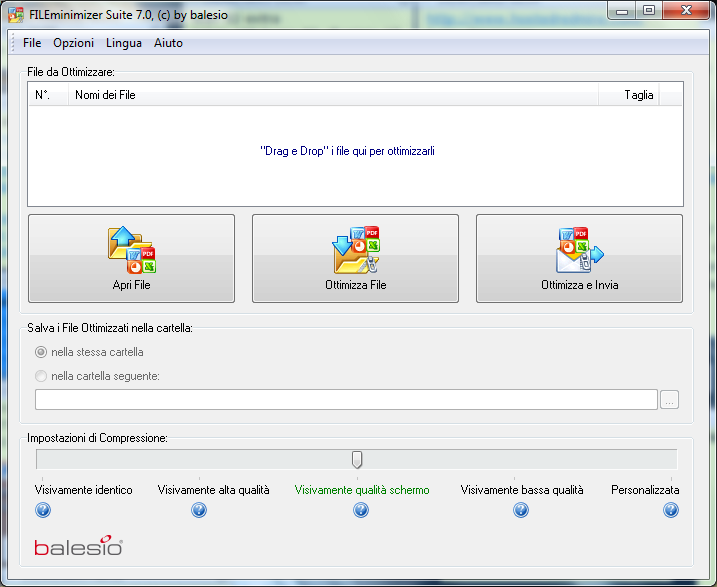Help icon under Visivamente bassa qualità

pyautogui.click(x=521, y=510)
